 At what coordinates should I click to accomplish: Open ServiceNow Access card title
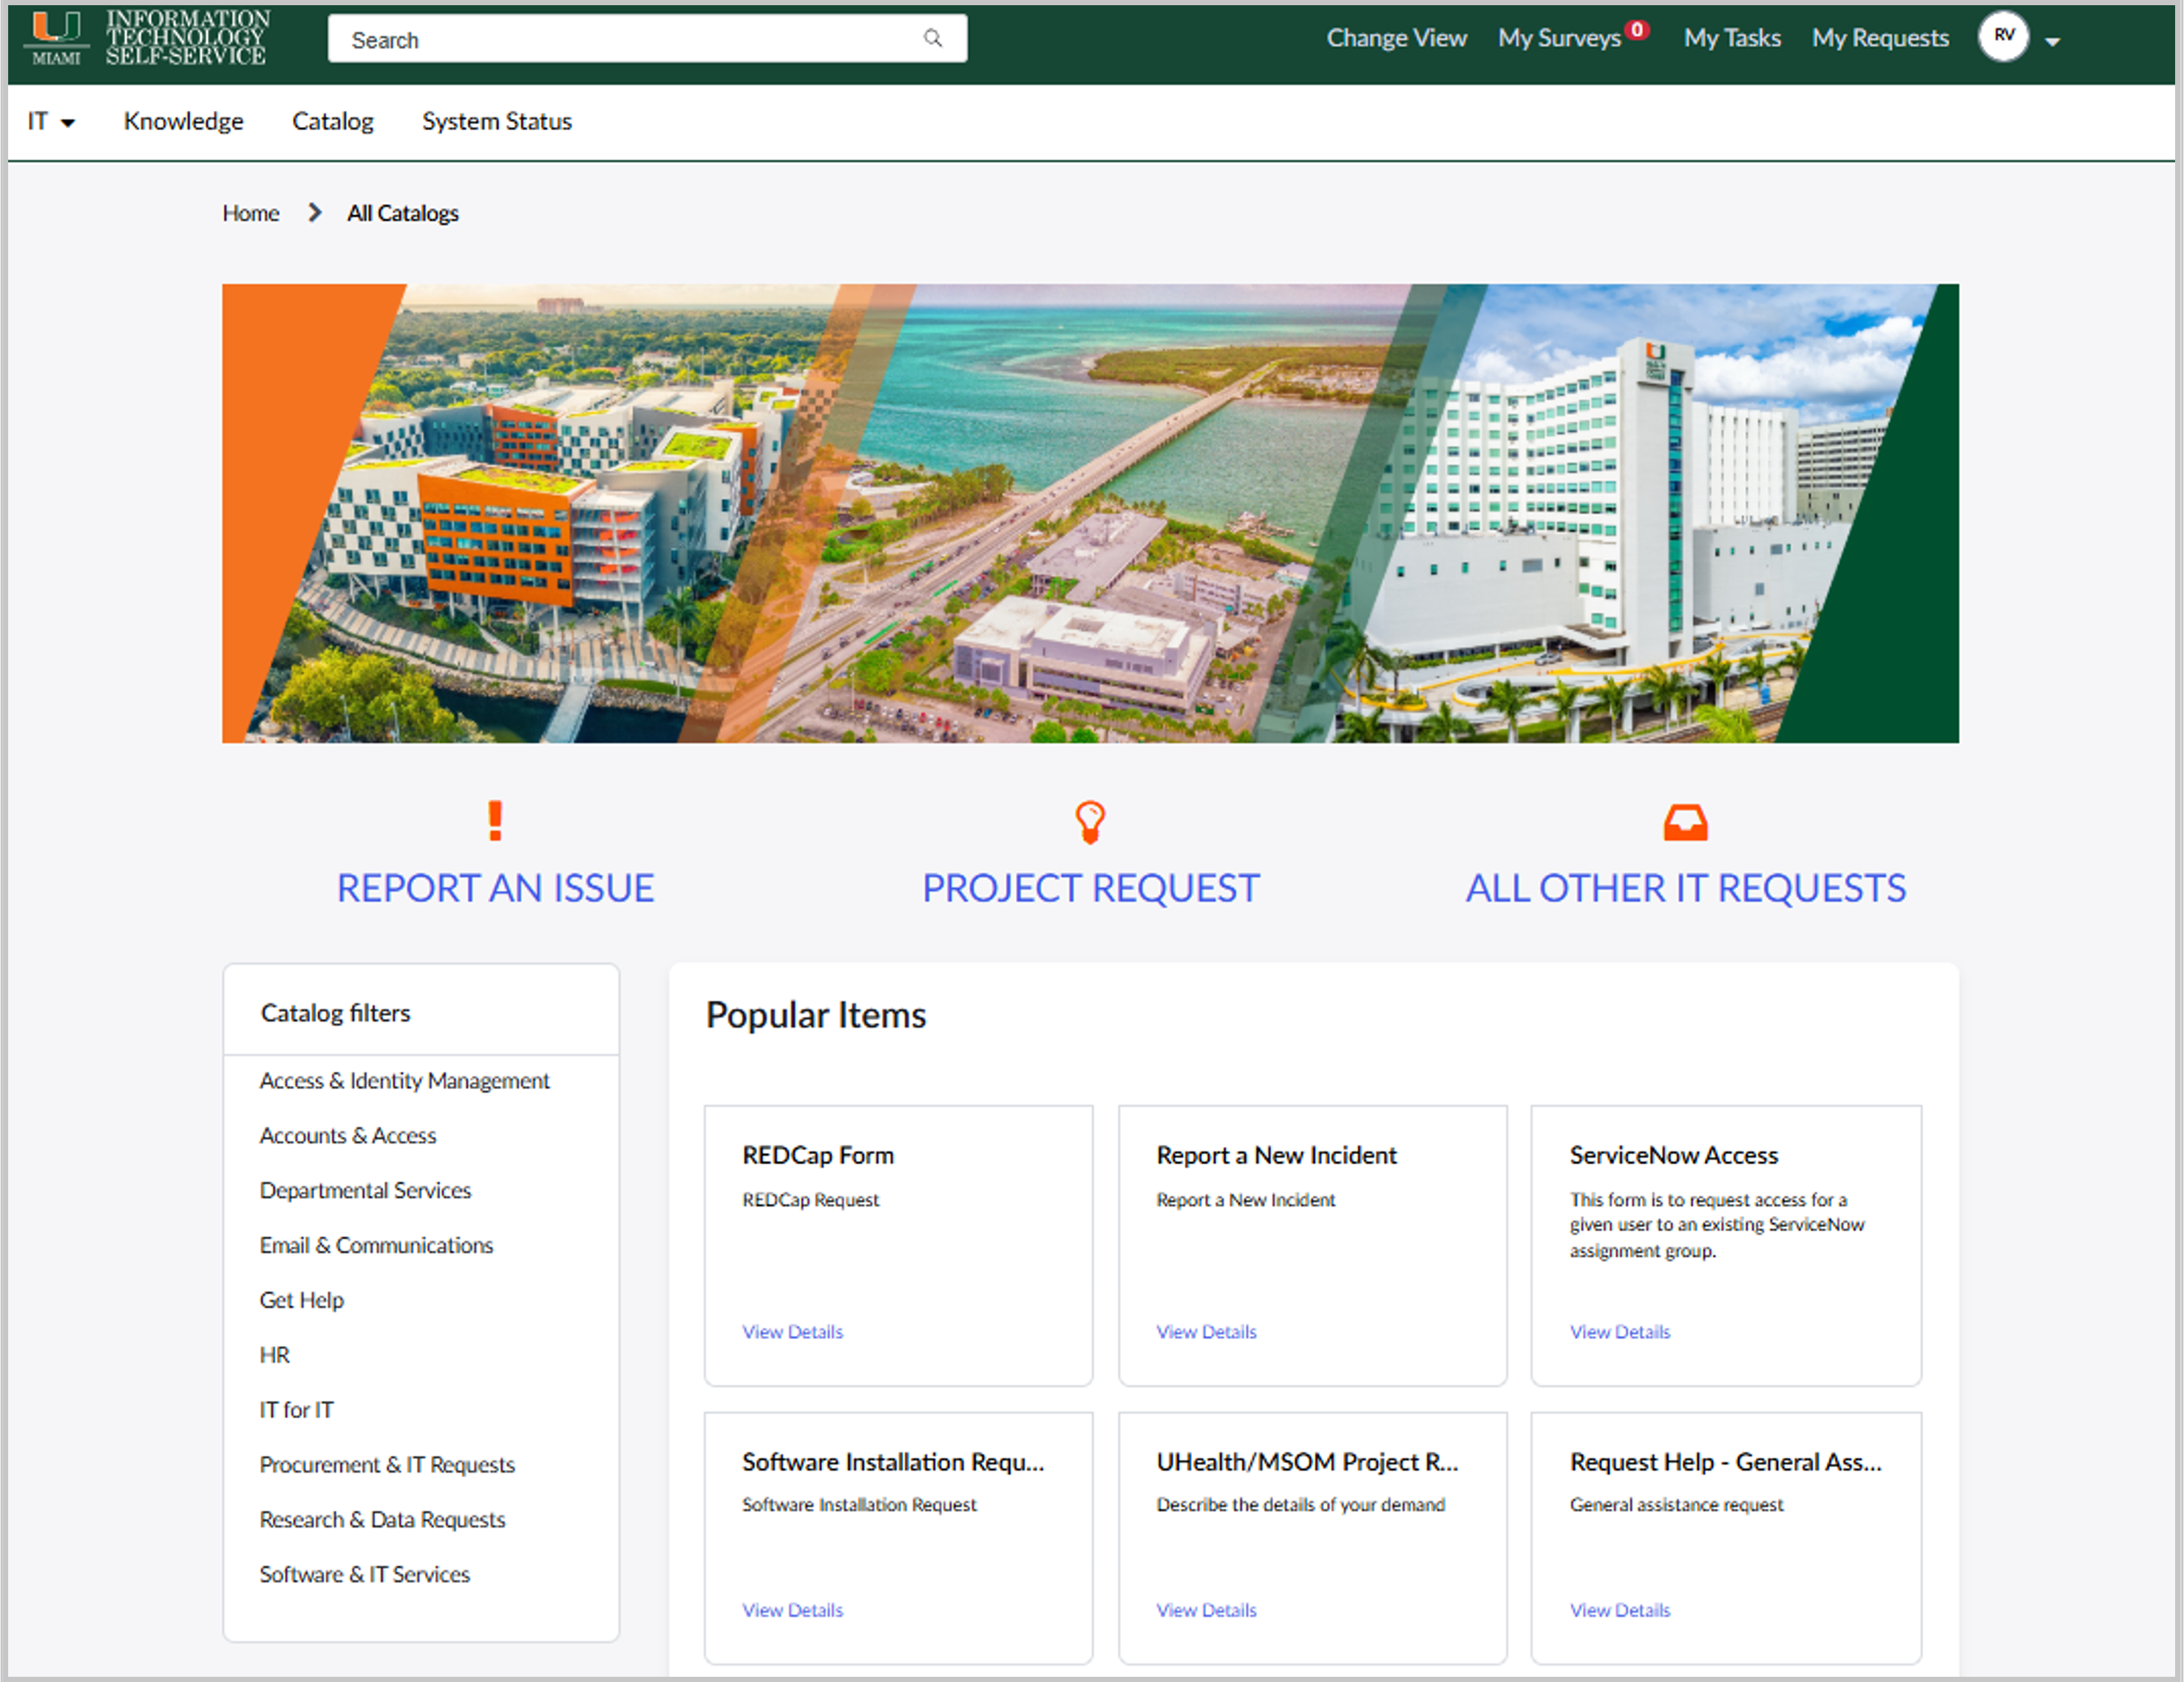tap(1673, 1155)
